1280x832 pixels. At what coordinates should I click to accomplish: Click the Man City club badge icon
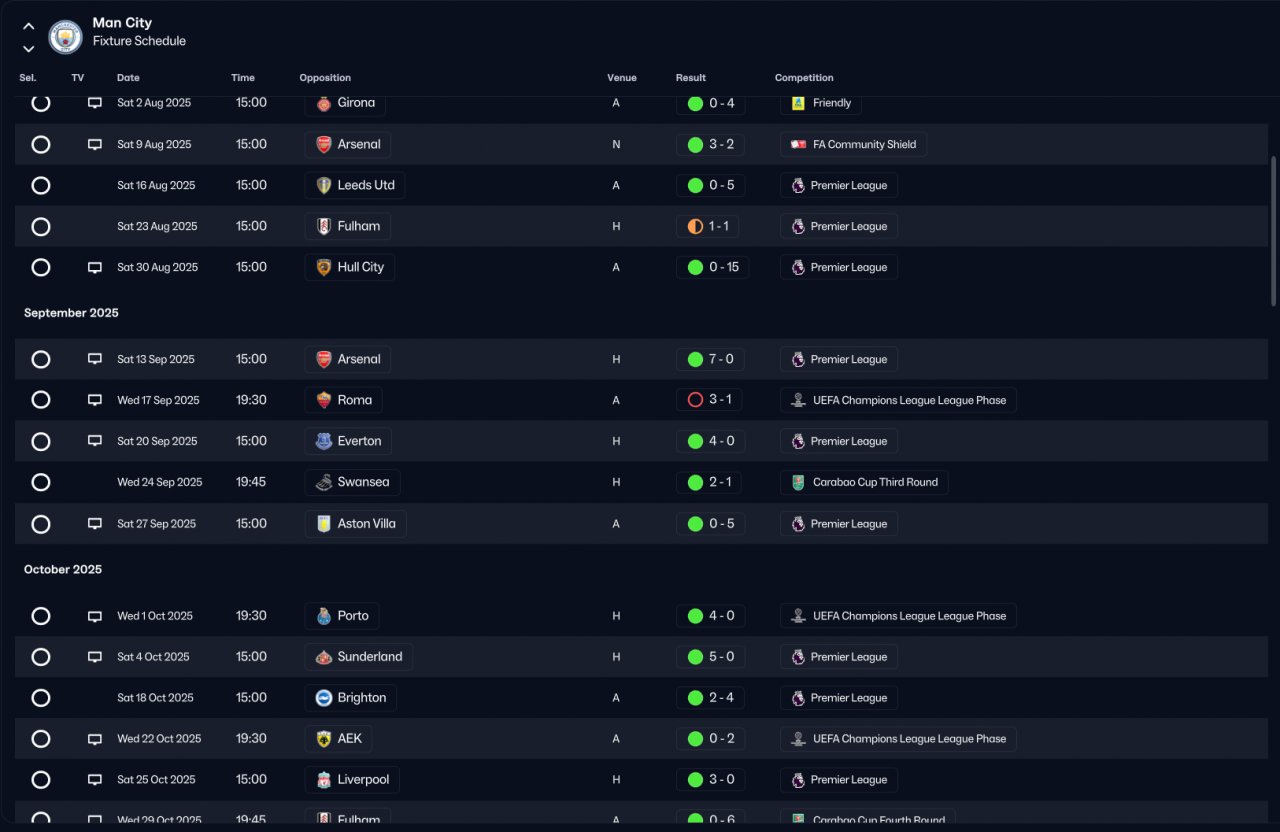[65, 37]
